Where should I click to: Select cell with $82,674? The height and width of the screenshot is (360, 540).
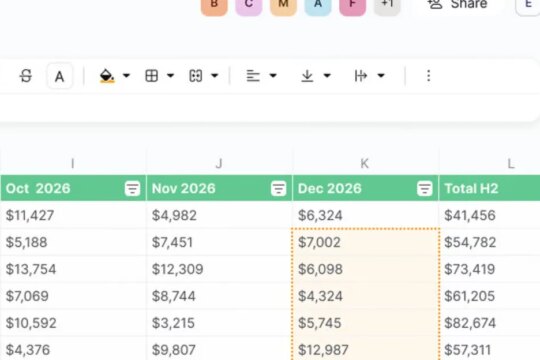click(x=489, y=322)
